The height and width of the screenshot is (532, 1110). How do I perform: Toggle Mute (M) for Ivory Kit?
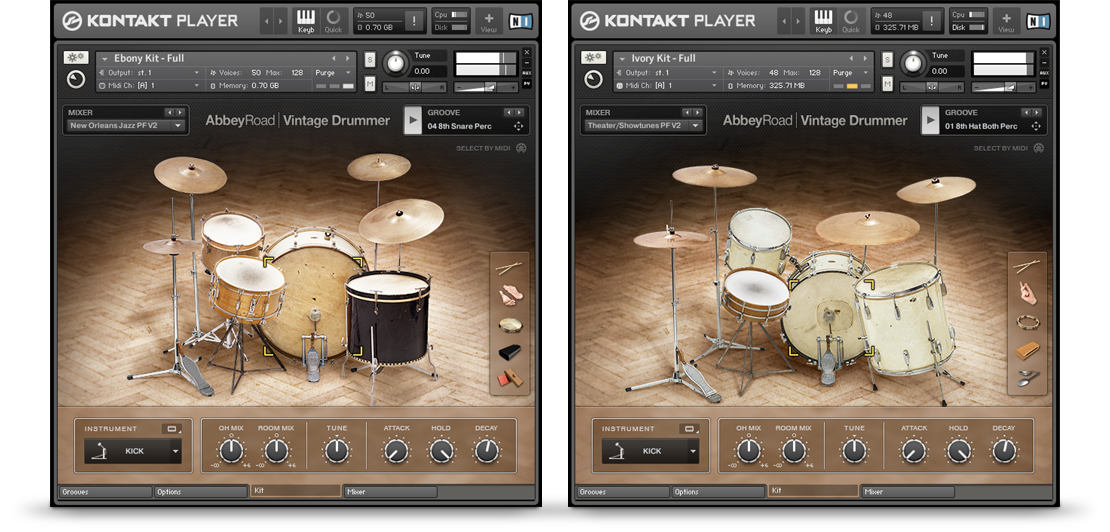887,84
